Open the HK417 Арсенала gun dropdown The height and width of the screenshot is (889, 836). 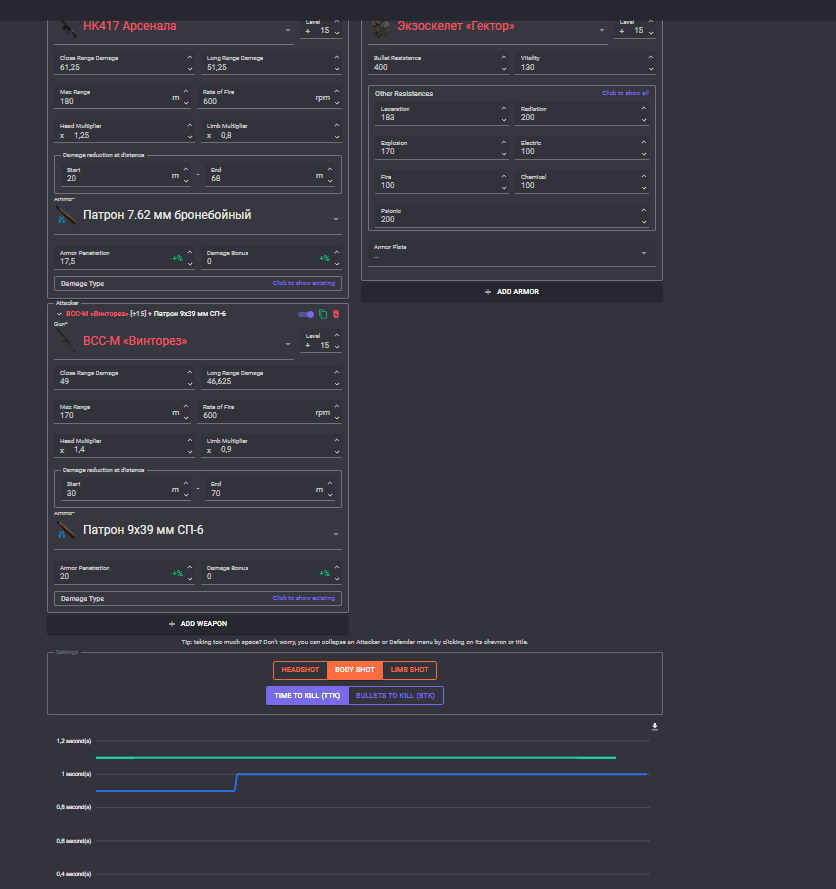[288, 30]
